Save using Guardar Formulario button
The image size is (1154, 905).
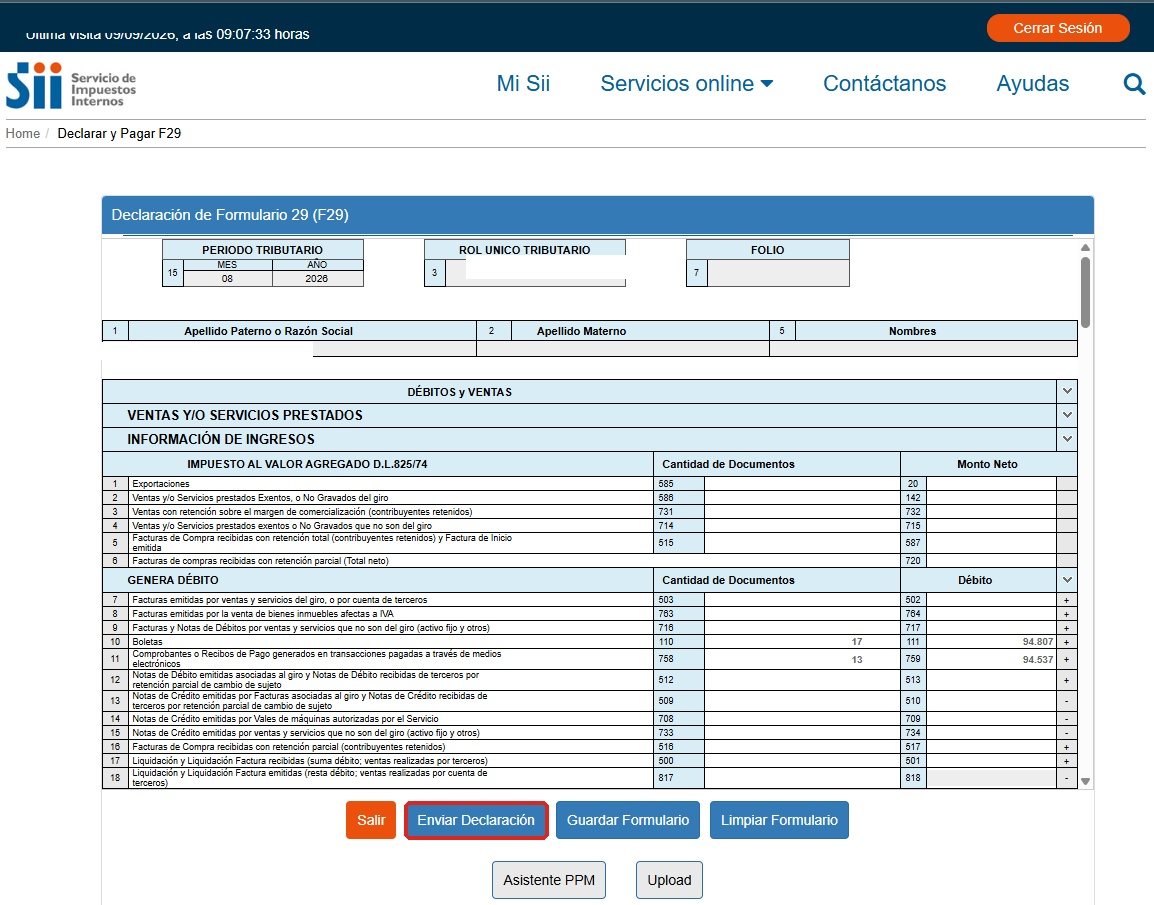[628, 820]
